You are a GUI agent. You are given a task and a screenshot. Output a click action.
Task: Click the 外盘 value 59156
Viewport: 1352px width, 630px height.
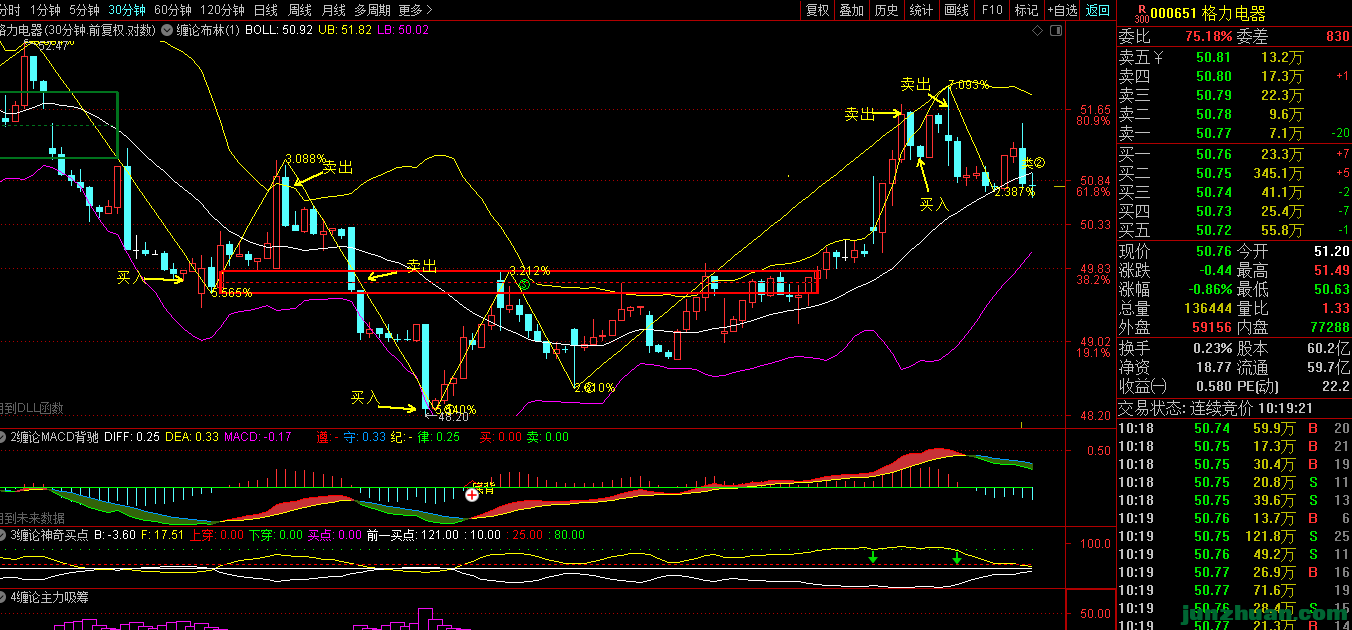point(1211,327)
